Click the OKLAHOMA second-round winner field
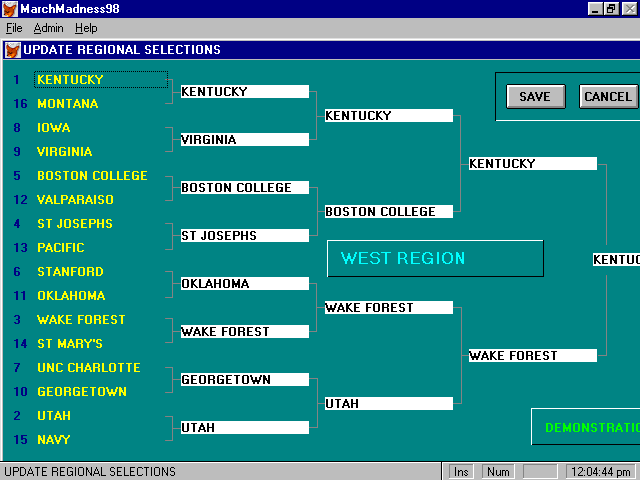640x480 pixels. click(244, 284)
